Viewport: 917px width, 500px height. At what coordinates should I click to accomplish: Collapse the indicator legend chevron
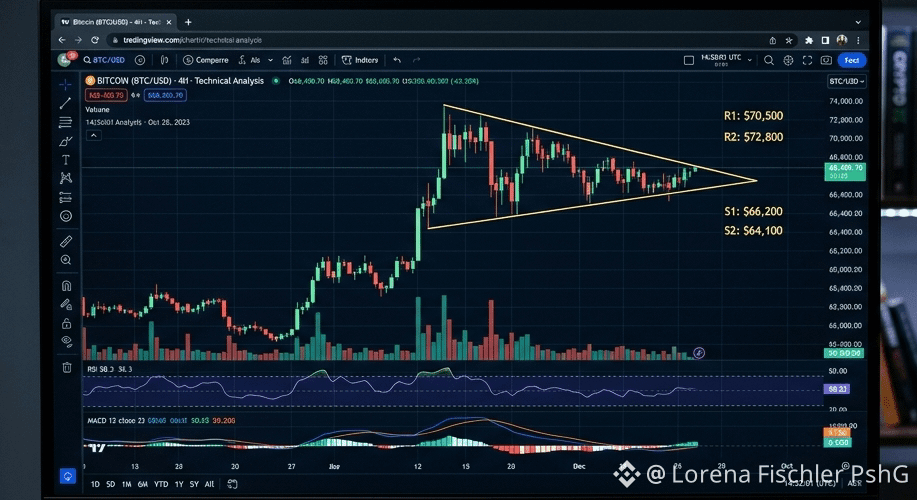94,136
